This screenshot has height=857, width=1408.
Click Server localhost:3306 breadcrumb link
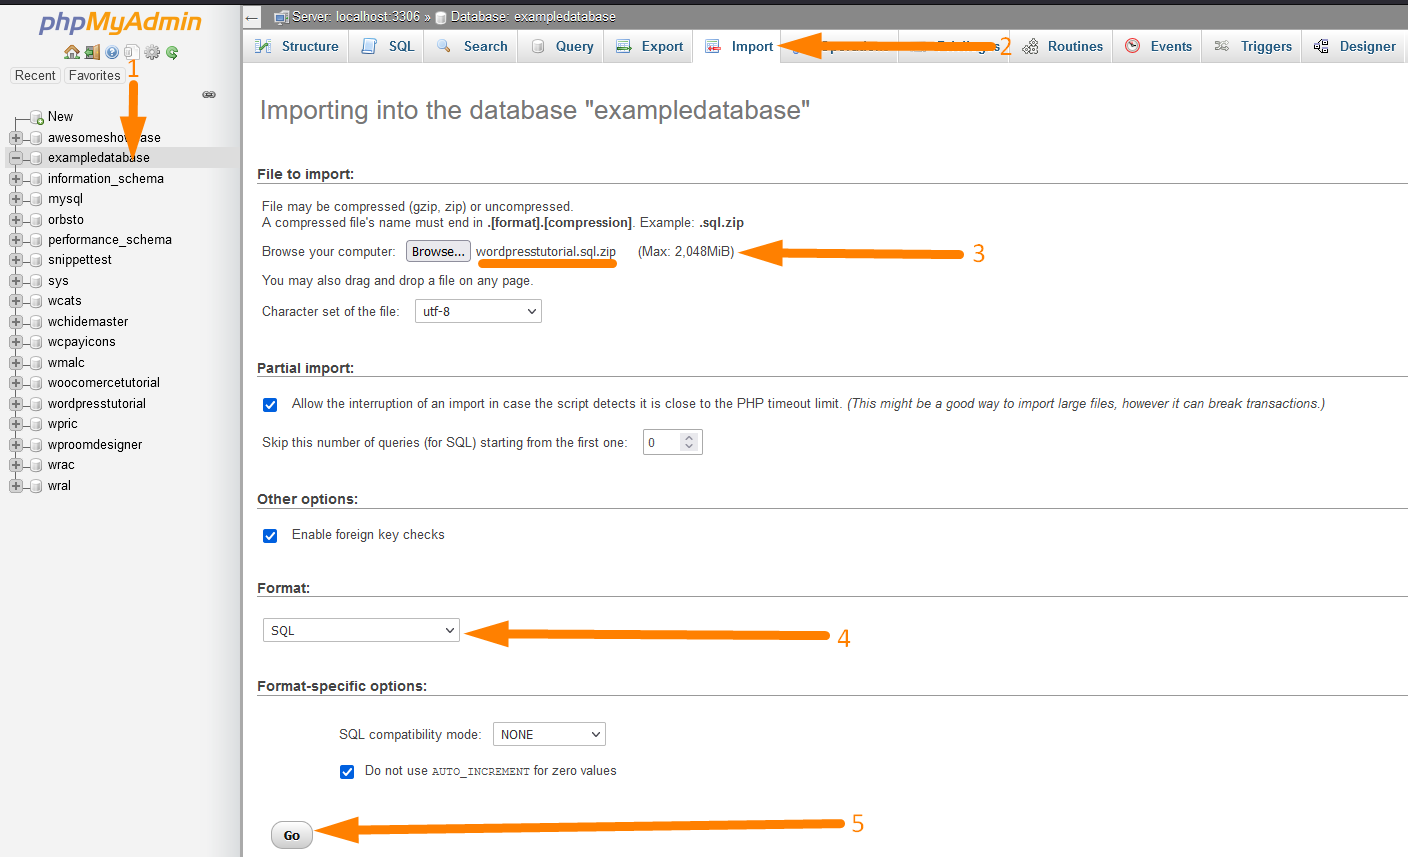pyautogui.click(x=356, y=16)
